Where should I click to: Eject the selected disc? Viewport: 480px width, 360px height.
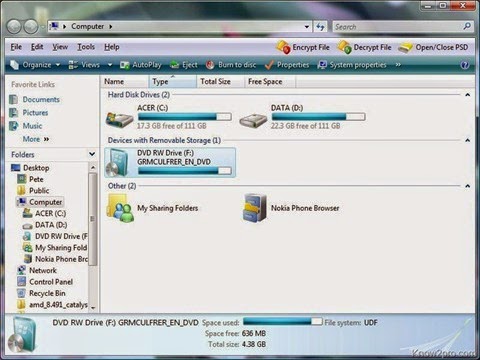(184, 65)
